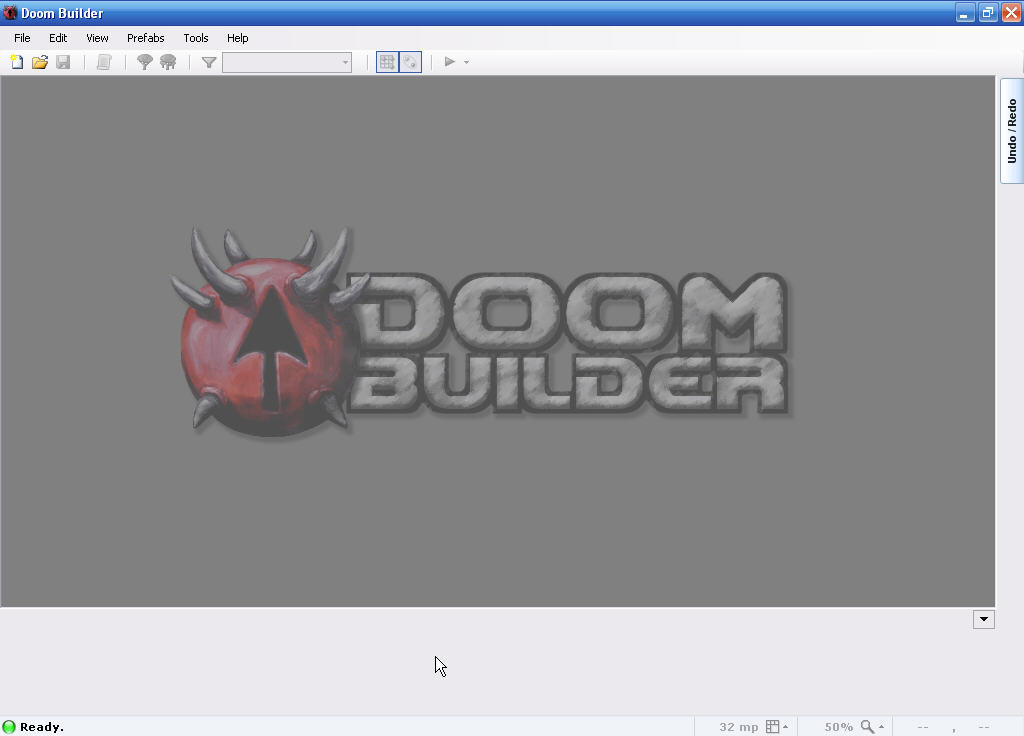Click the info panel collapse arrow button
The height and width of the screenshot is (736, 1024).
(983, 619)
